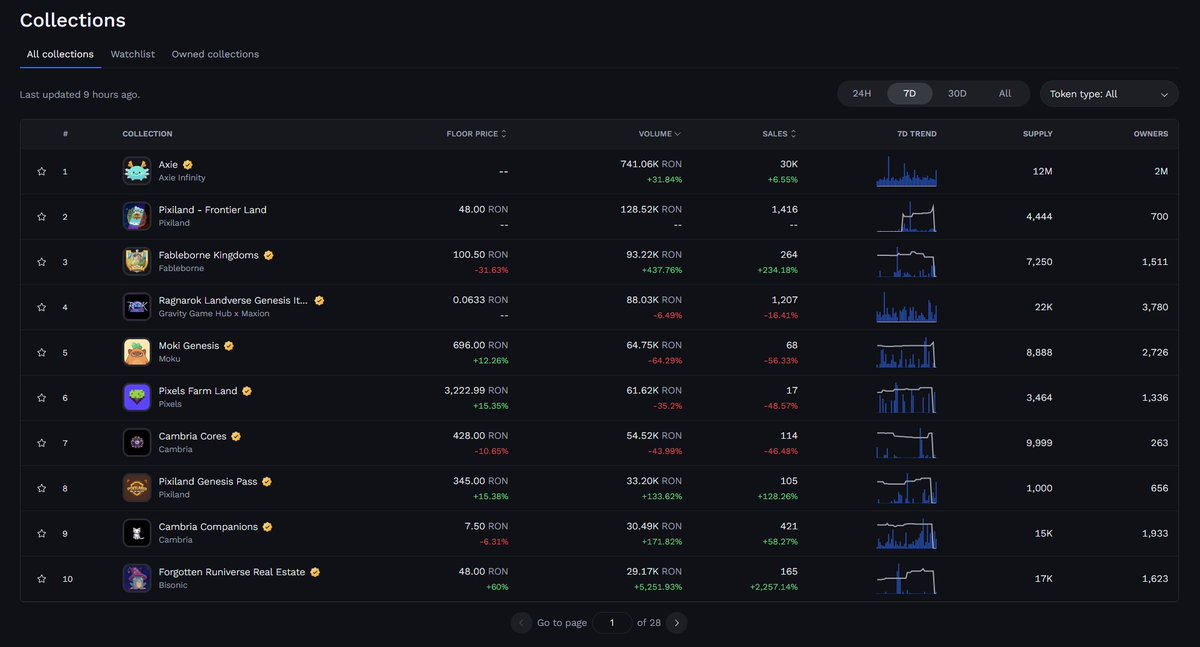Open the Token type dropdown
The width and height of the screenshot is (1200, 647).
click(x=1109, y=94)
